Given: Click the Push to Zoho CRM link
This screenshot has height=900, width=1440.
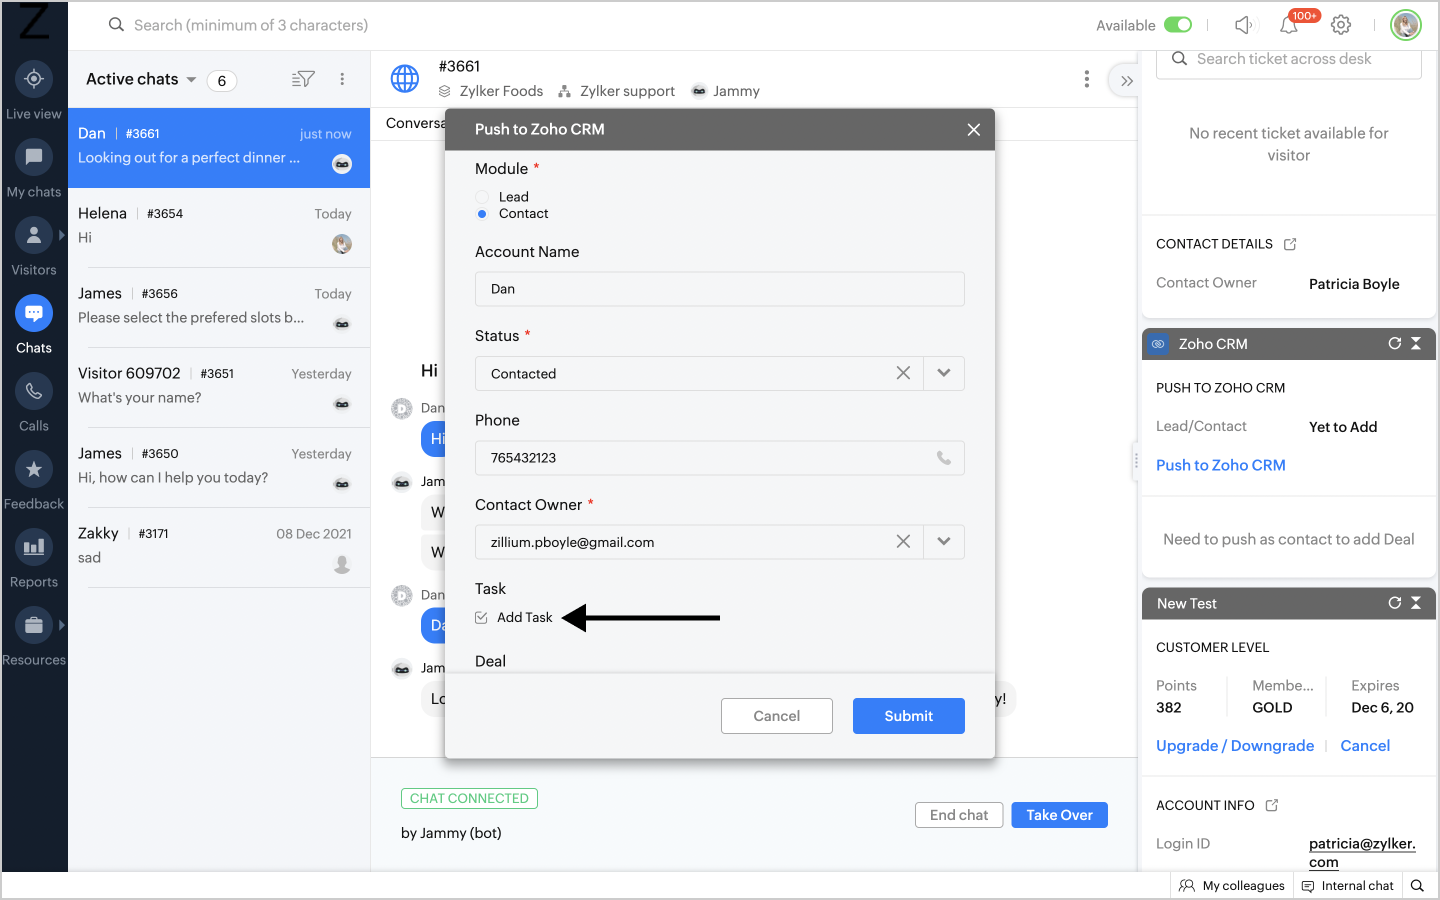Looking at the screenshot, I should pyautogui.click(x=1221, y=465).
